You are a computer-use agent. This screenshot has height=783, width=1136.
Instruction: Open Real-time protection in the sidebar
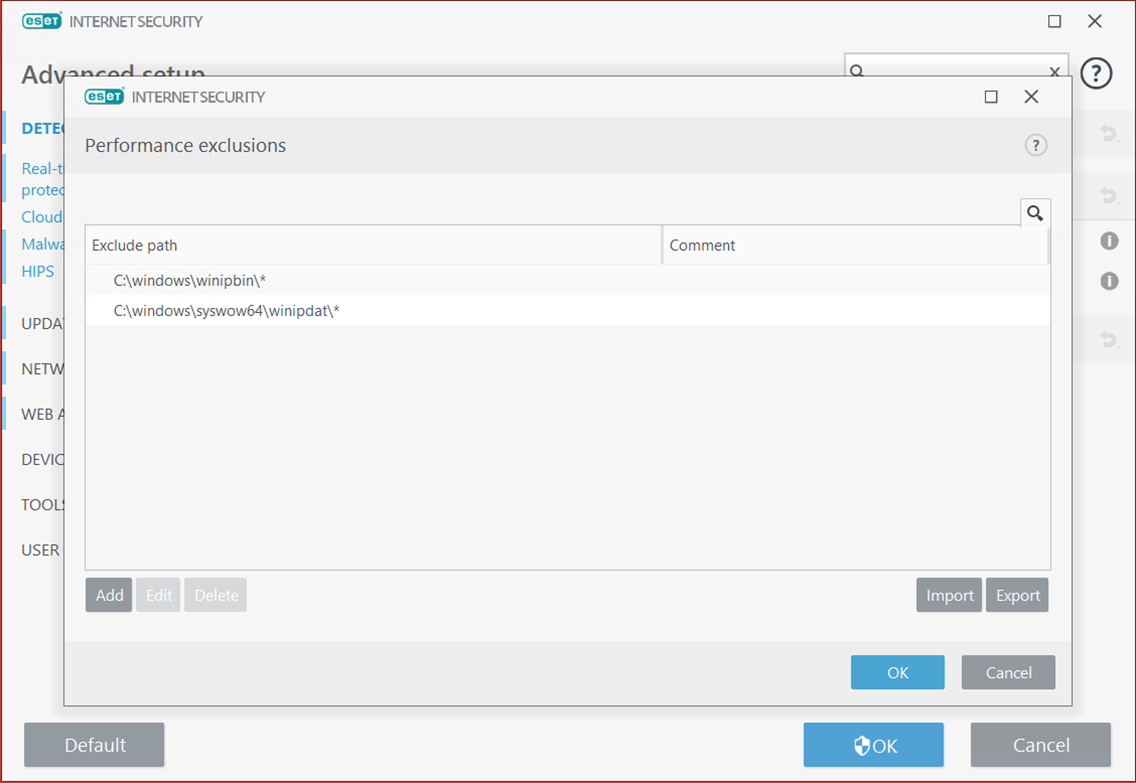42,179
